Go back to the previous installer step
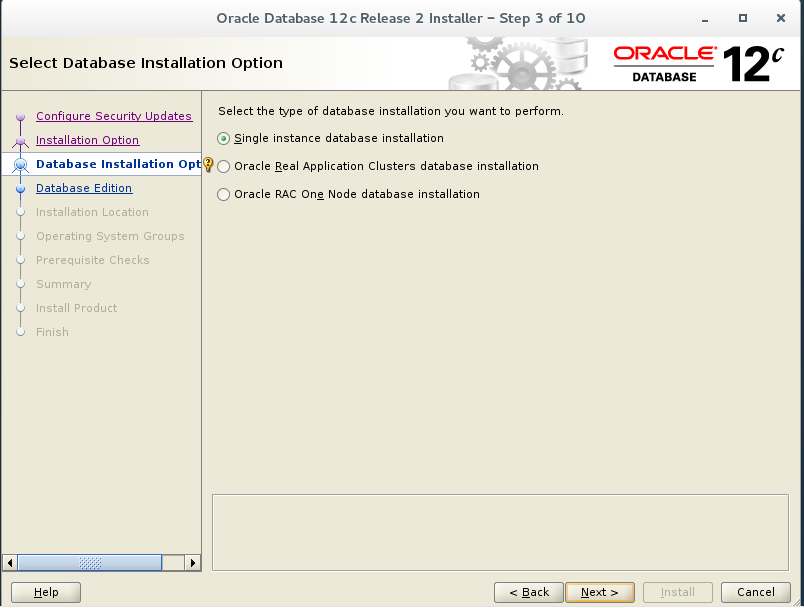This screenshot has width=804, height=608. tap(528, 592)
